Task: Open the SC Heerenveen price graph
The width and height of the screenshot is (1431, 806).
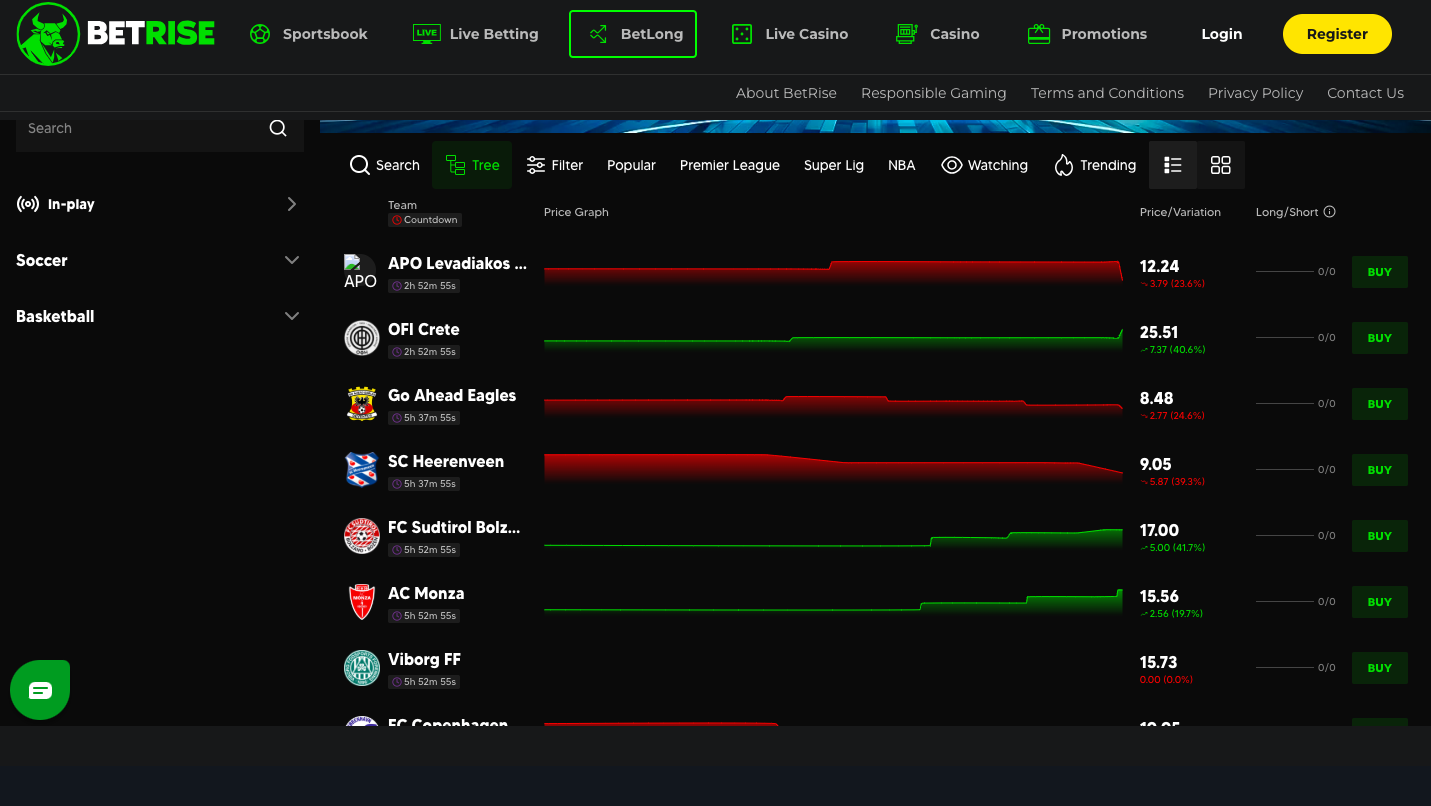Action: click(x=833, y=470)
